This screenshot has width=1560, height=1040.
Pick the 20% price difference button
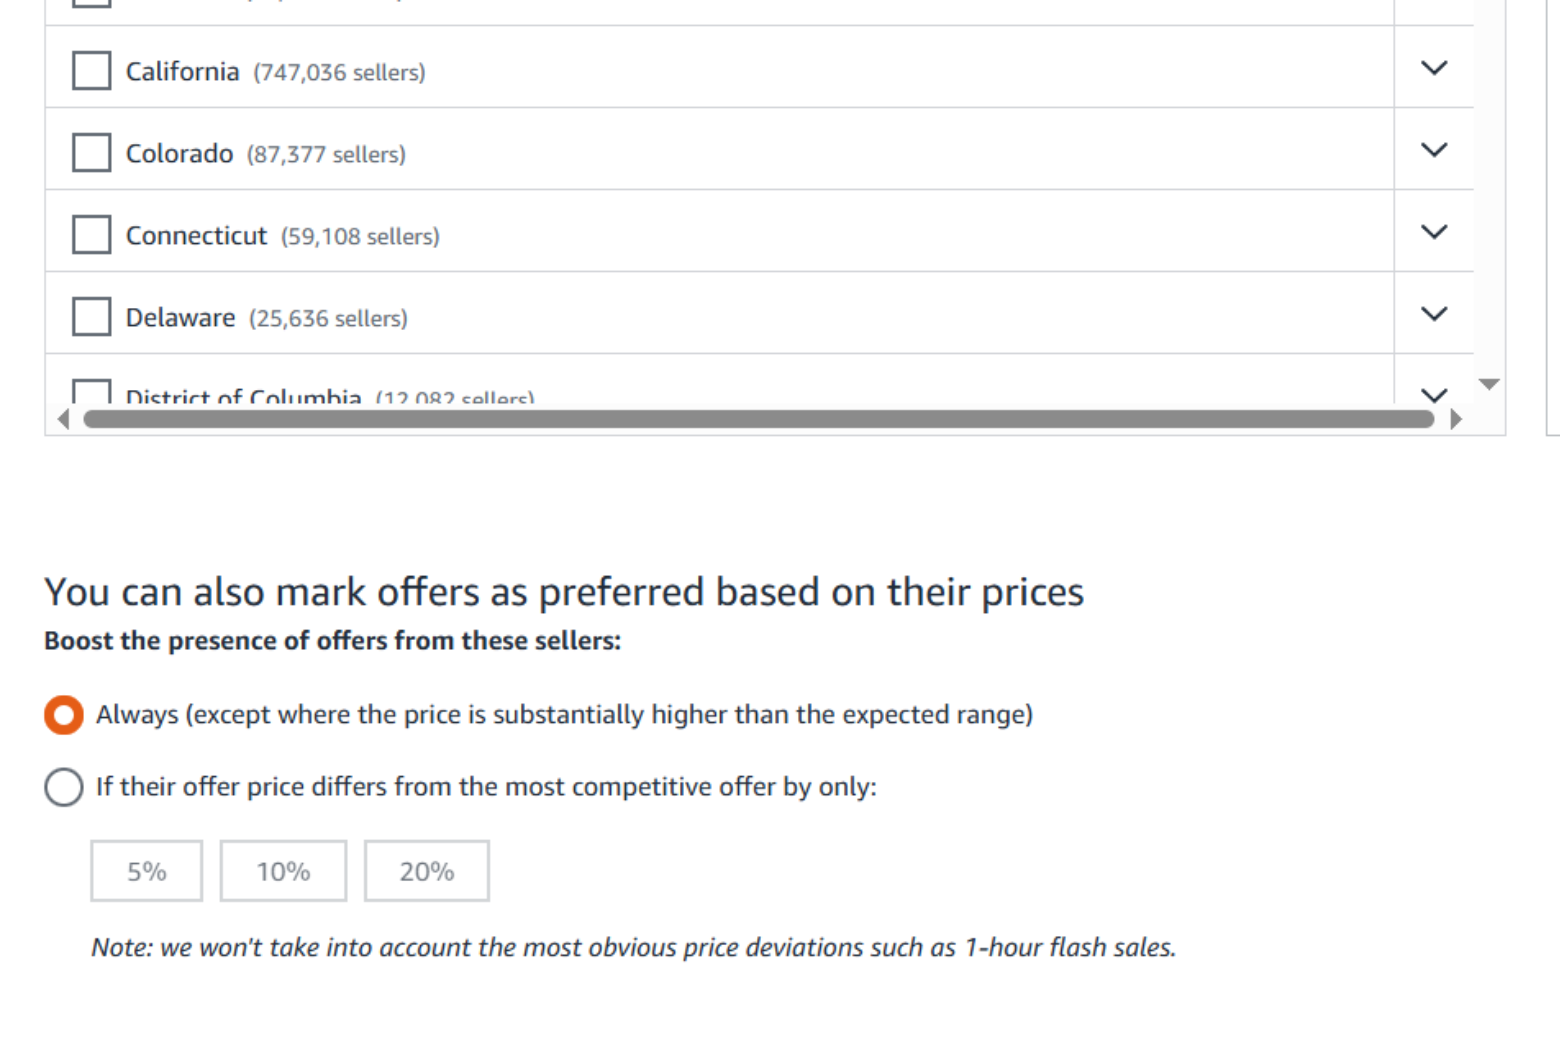click(x=427, y=871)
